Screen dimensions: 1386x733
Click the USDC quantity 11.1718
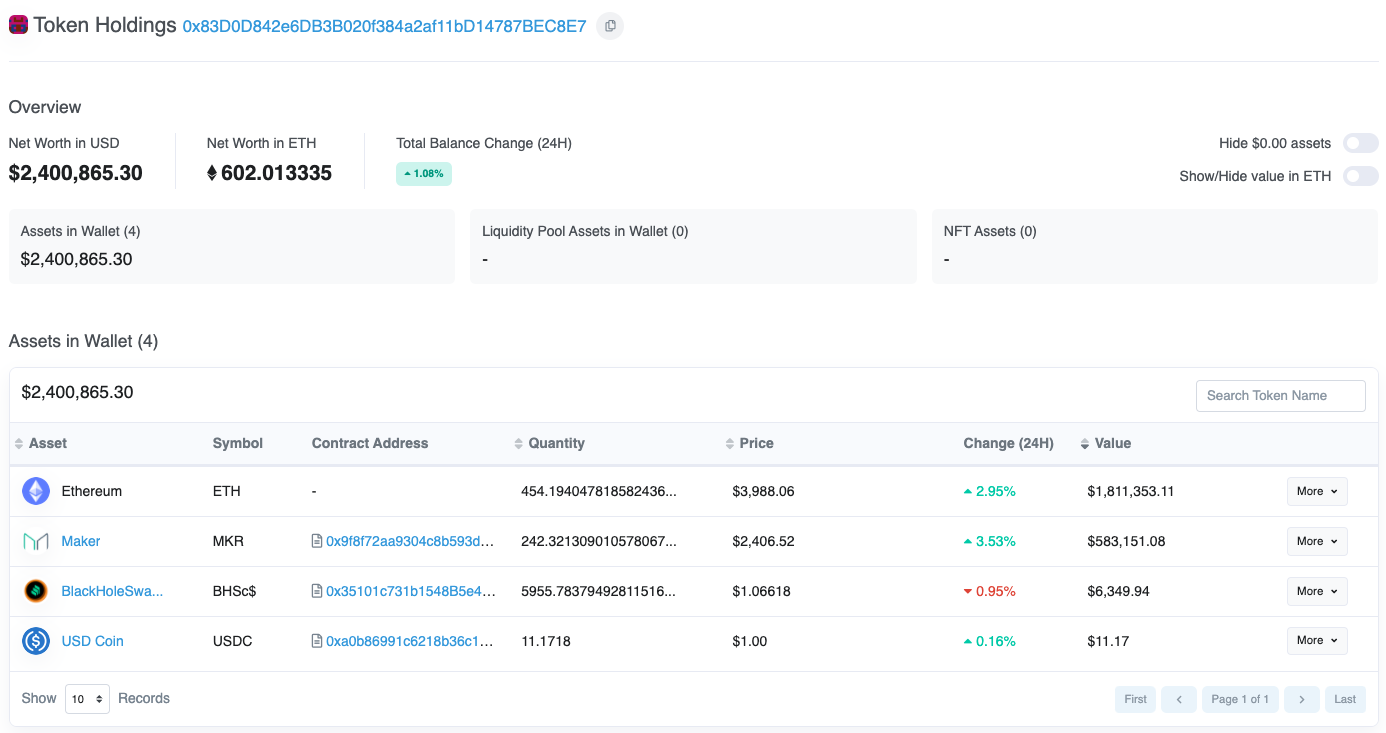[x=546, y=641]
